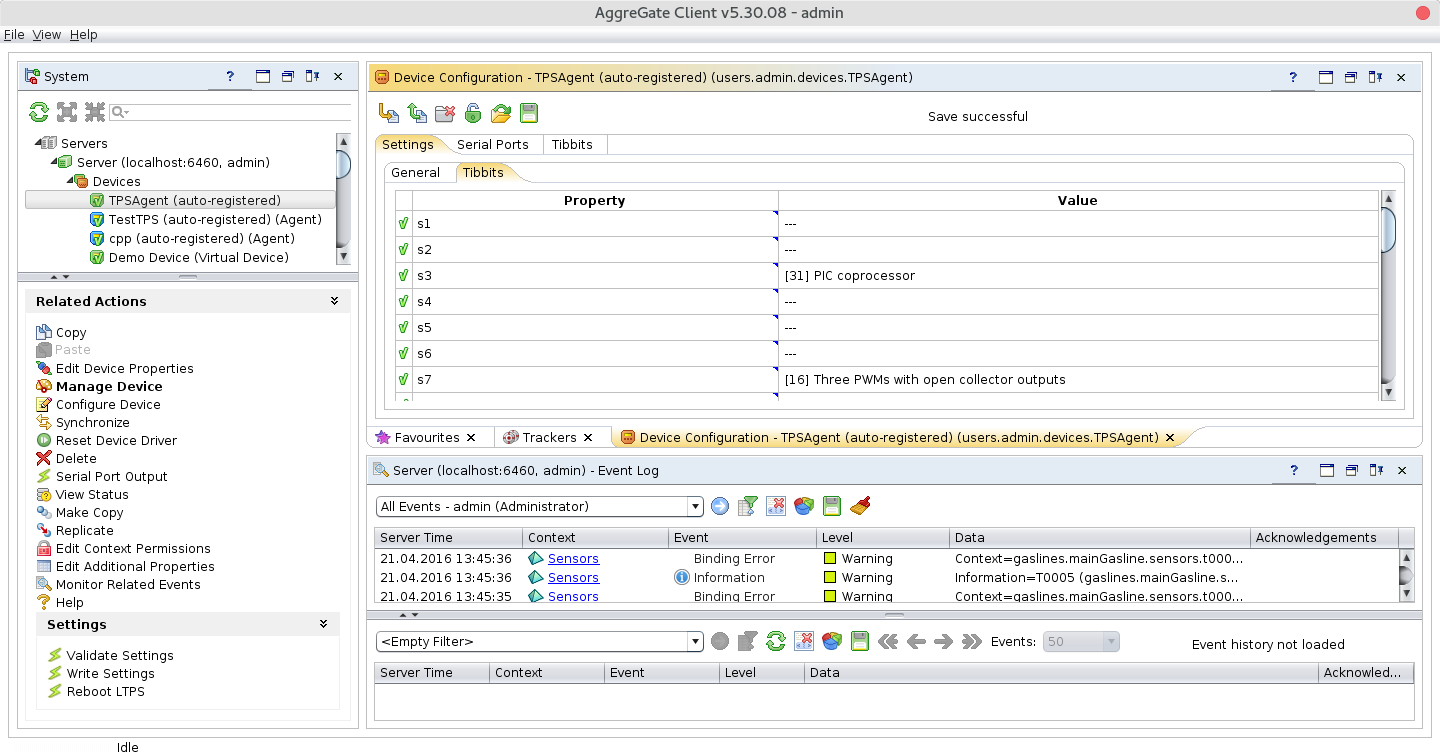
Task: Switch to the General sub-tab
Action: click(415, 172)
